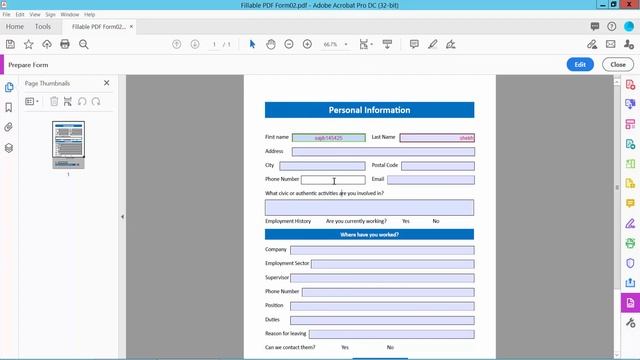640x360 pixels.
Task: Click into the Last Name field
Action: (x=437, y=138)
